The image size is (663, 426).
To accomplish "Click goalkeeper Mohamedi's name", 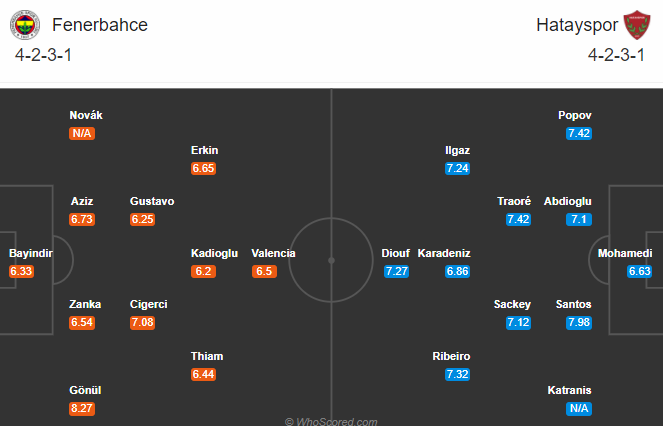I will click(625, 253).
